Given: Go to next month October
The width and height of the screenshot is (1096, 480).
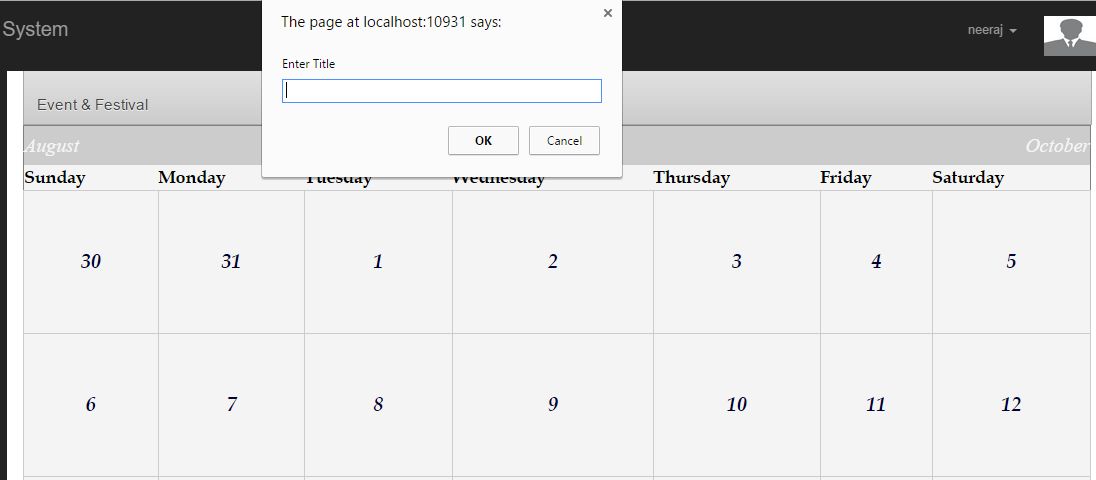Looking at the screenshot, I should point(1057,146).
